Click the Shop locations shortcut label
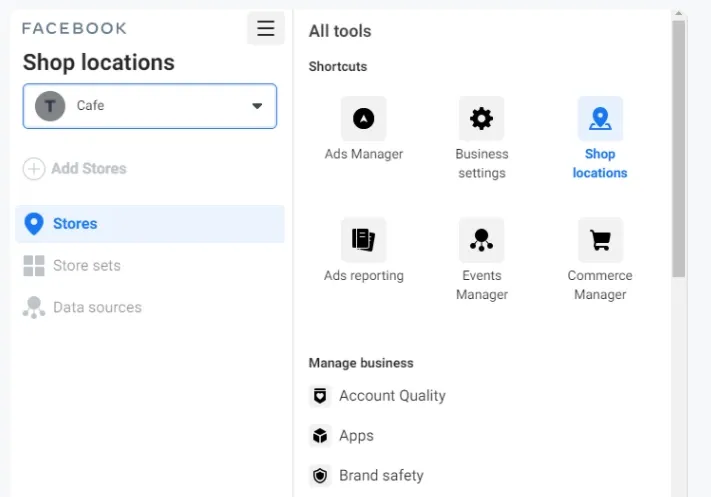Image resolution: width=711 pixels, height=497 pixels. 600,163
